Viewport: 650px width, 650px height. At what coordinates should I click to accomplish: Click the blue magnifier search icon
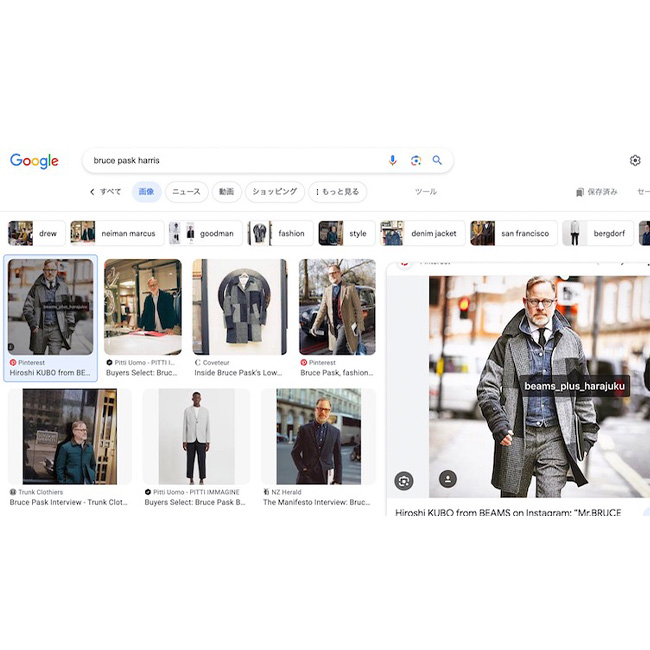(x=437, y=160)
